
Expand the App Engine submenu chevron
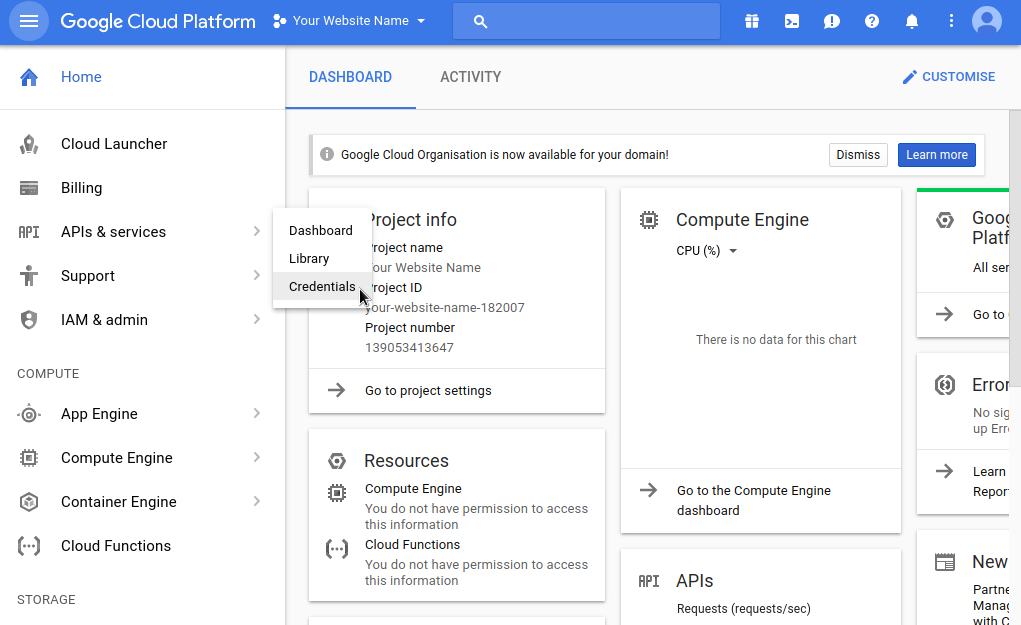click(257, 413)
